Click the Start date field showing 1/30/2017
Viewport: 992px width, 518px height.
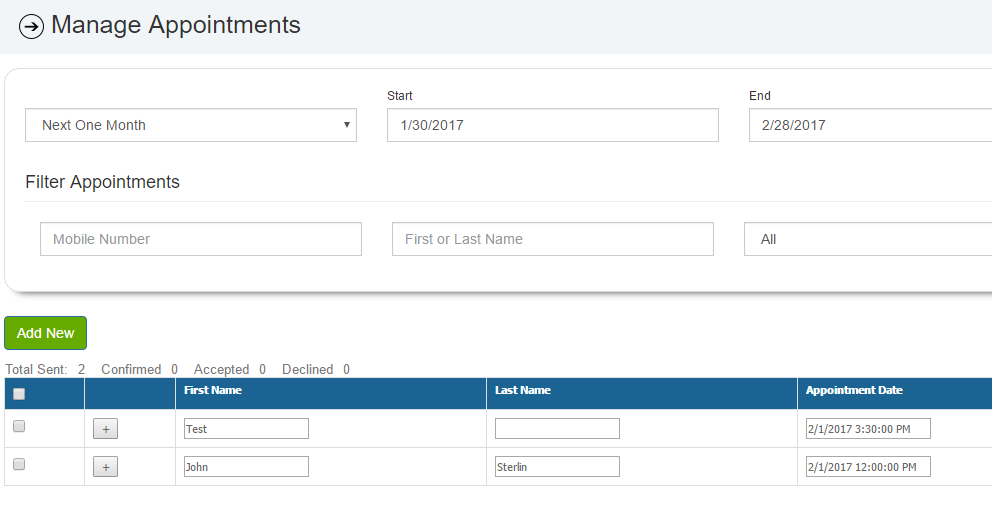(x=553, y=125)
